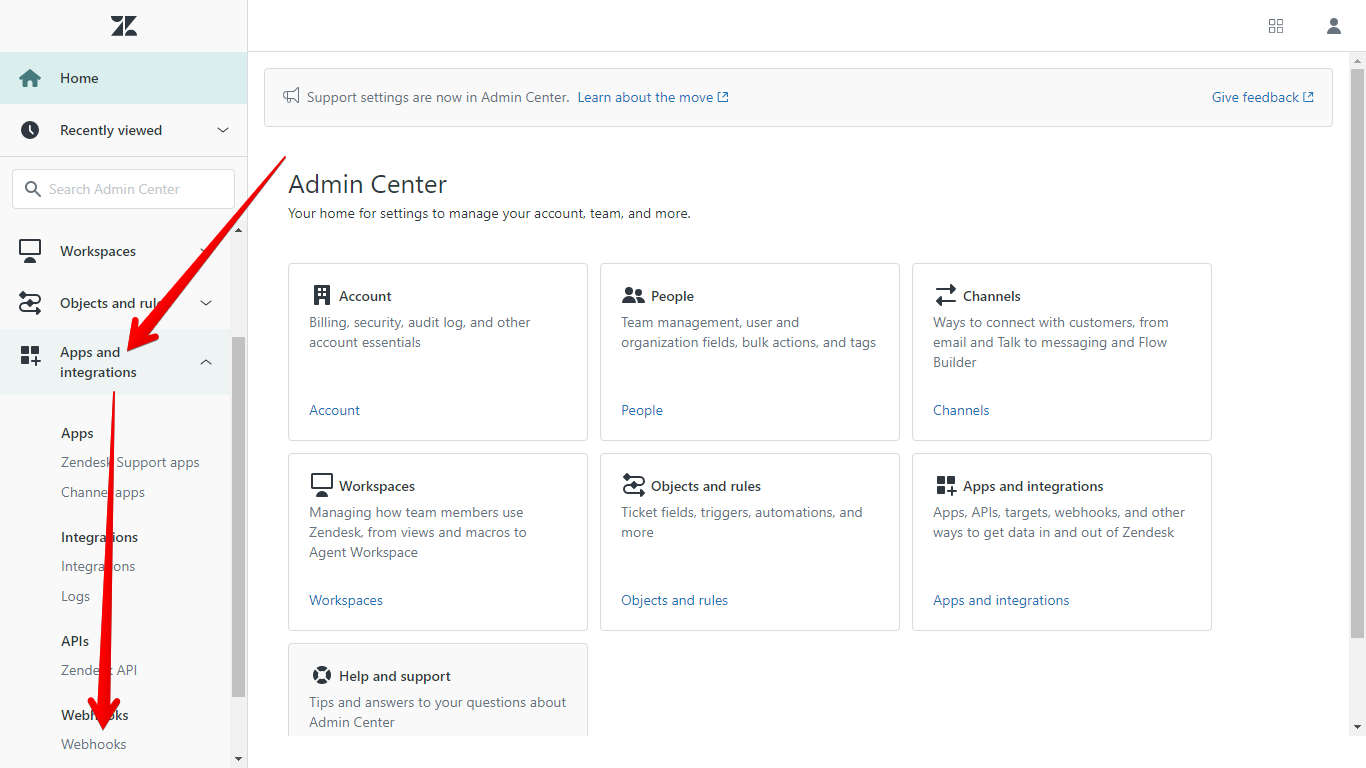Click the Workspaces card monitor icon

[321, 485]
